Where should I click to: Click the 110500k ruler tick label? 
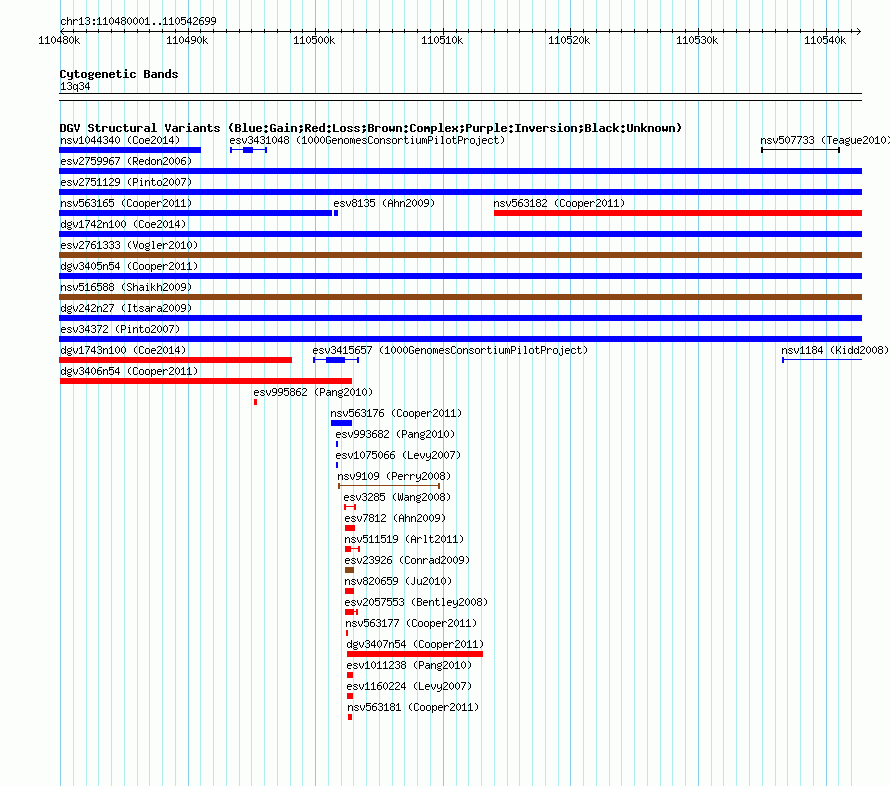tap(314, 41)
